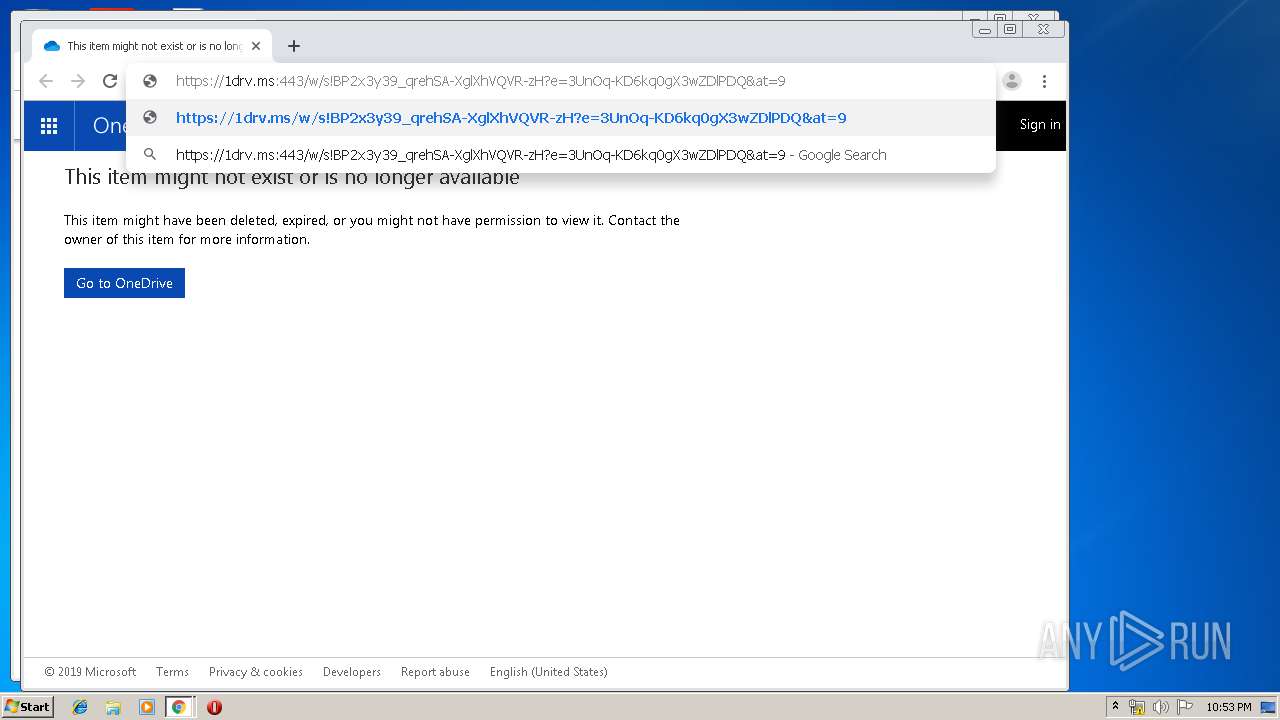Change language English (United States)

point(548,672)
